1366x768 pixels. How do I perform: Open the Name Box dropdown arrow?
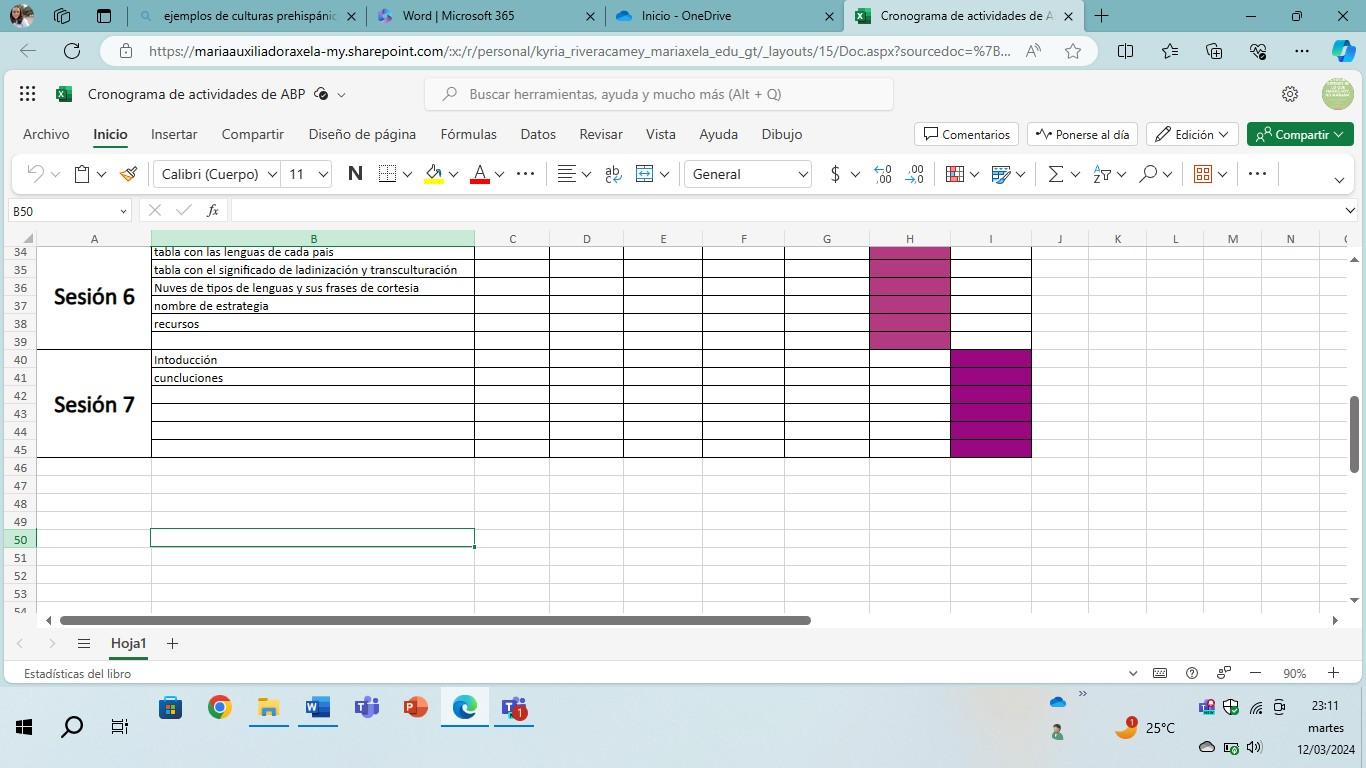click(123, 210)
